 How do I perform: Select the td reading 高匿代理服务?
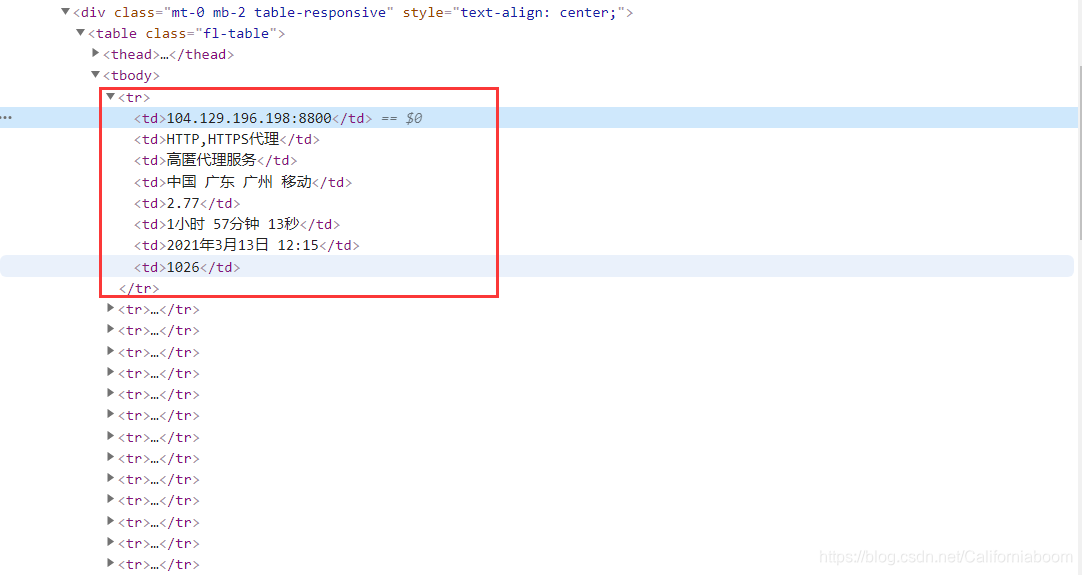(215, 160)
